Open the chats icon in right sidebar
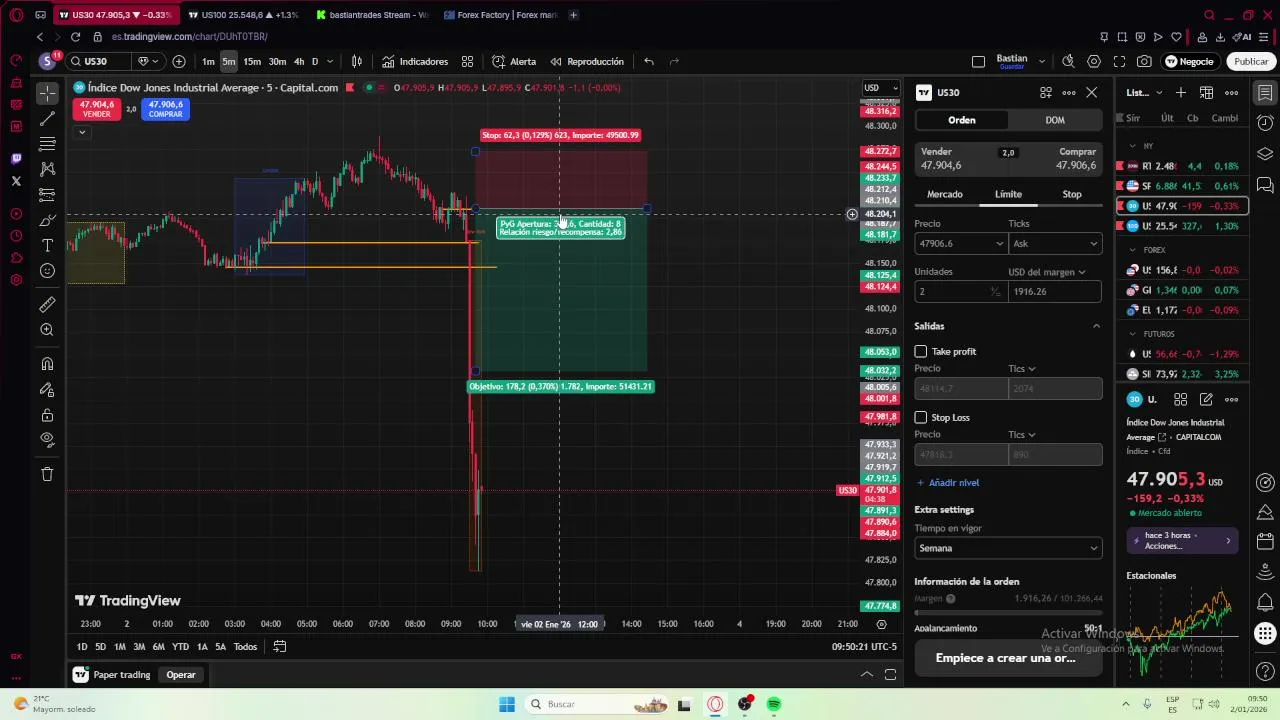The width and height of the screenshot is (1280, 720). pos(1265,185)
